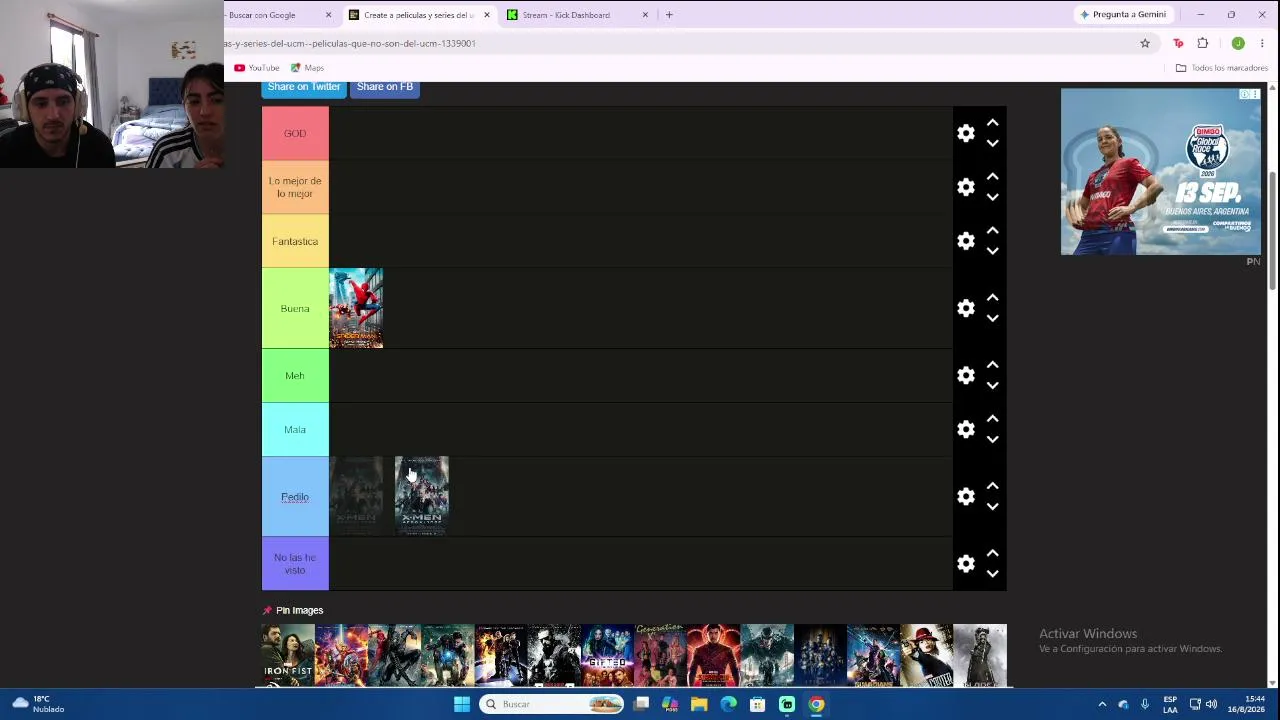Image resolution: width=1280 pixels, height=720 pixels.
Task: Pick the Venom poster
Action: (x=767, y=655)
